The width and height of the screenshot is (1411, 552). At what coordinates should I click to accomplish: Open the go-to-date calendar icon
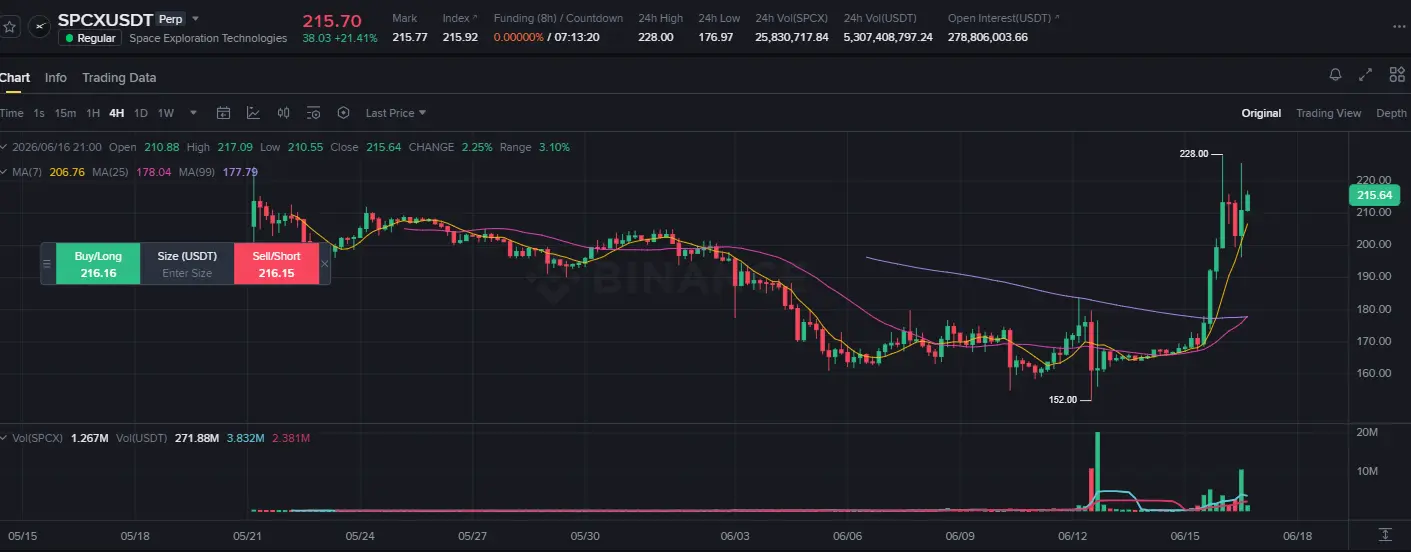point(223,113)
